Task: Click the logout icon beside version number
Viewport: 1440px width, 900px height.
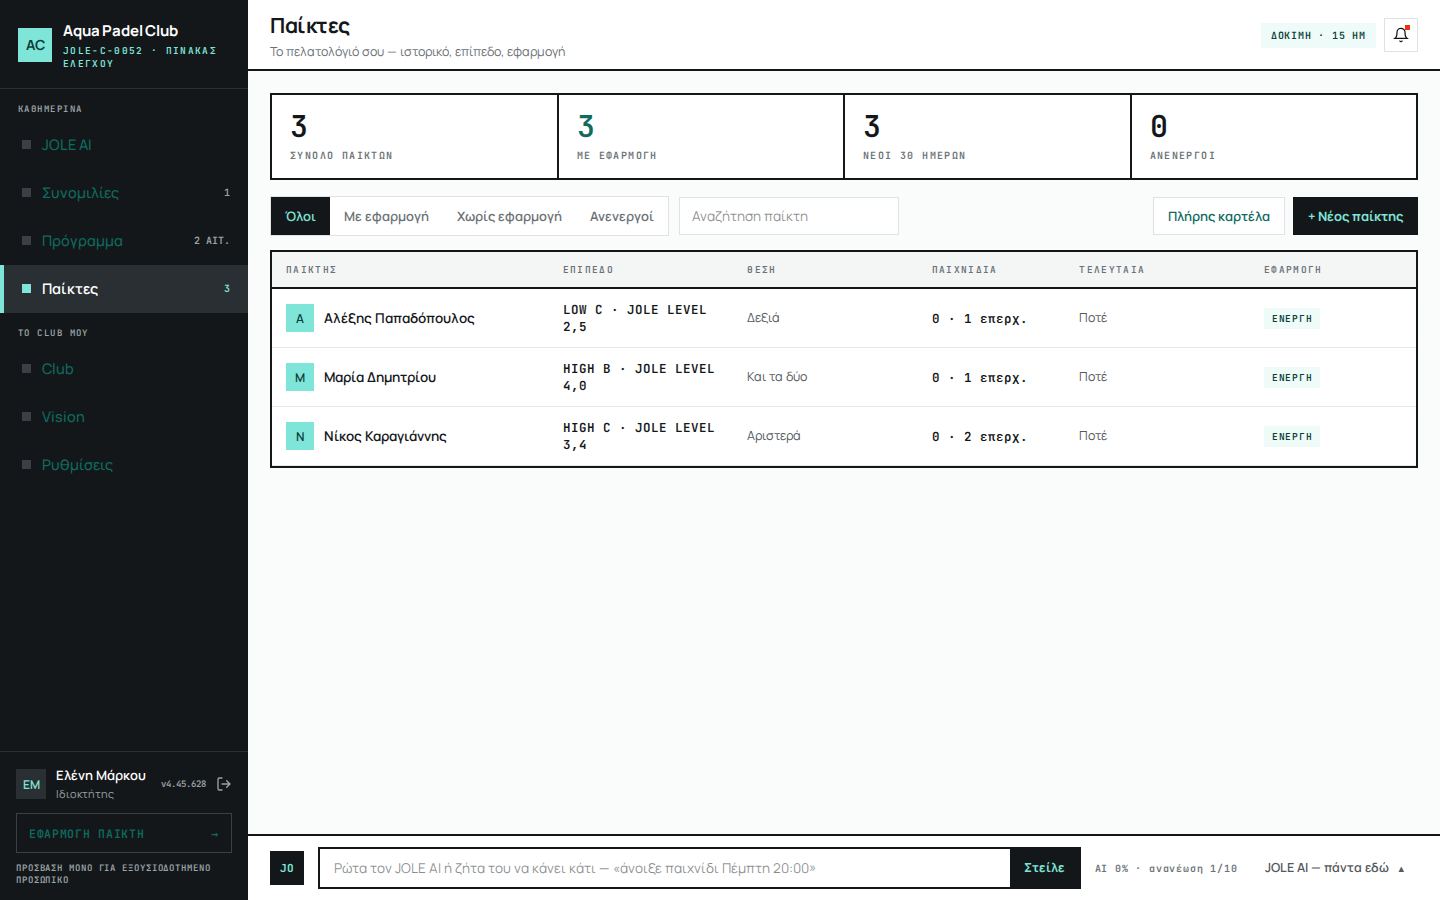Action: (224, 784)
